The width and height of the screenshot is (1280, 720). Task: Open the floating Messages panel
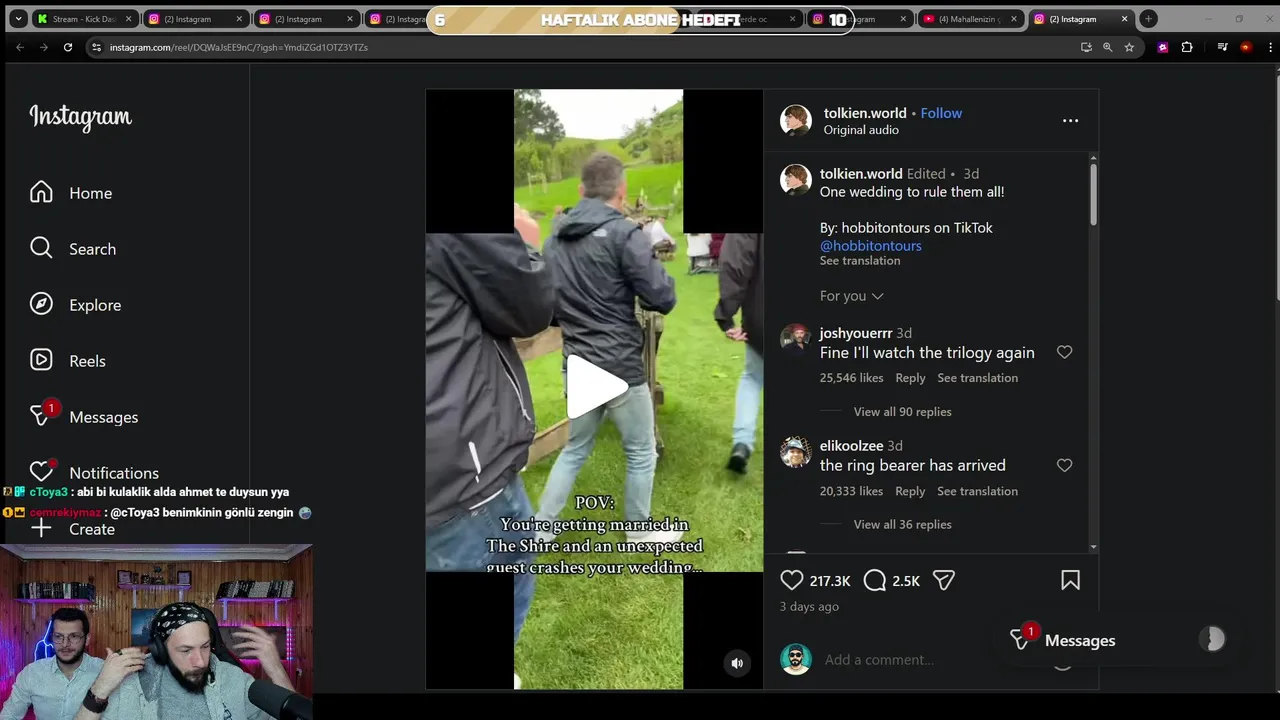point(1118,640)
